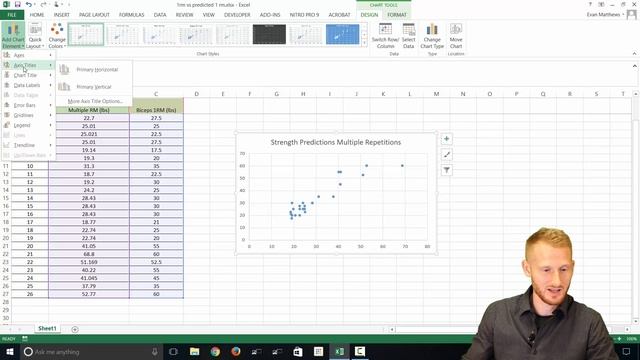The height and width of the screenshot is (360, 640).
Task: Click the Multiple RM (lbs) header cell
Action: 89,110
